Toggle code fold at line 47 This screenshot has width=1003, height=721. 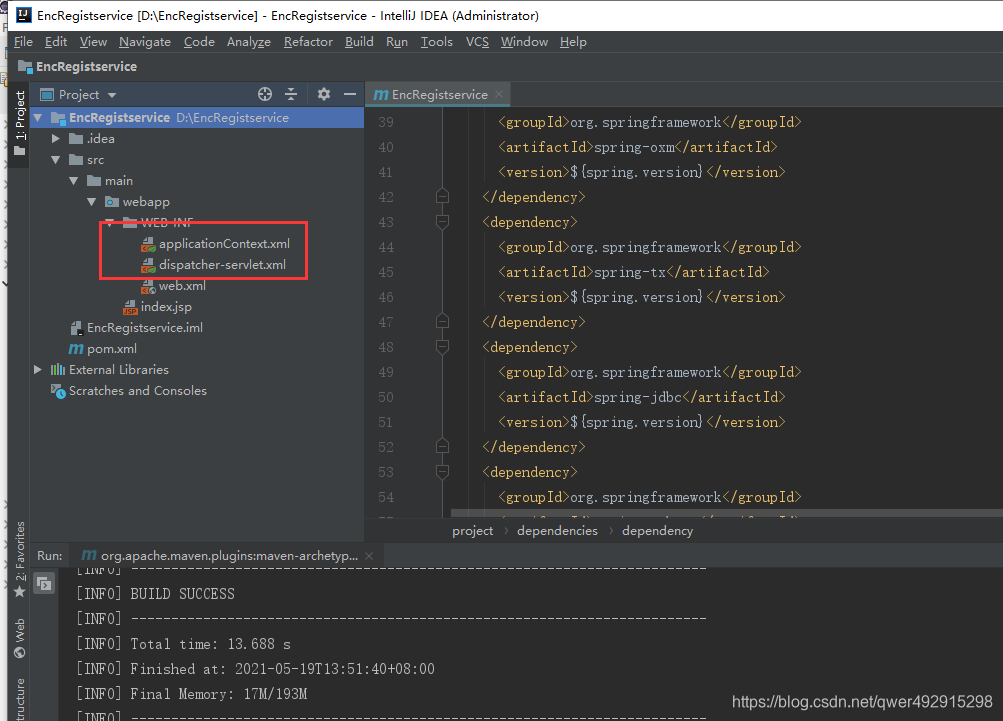pos(442,322)
